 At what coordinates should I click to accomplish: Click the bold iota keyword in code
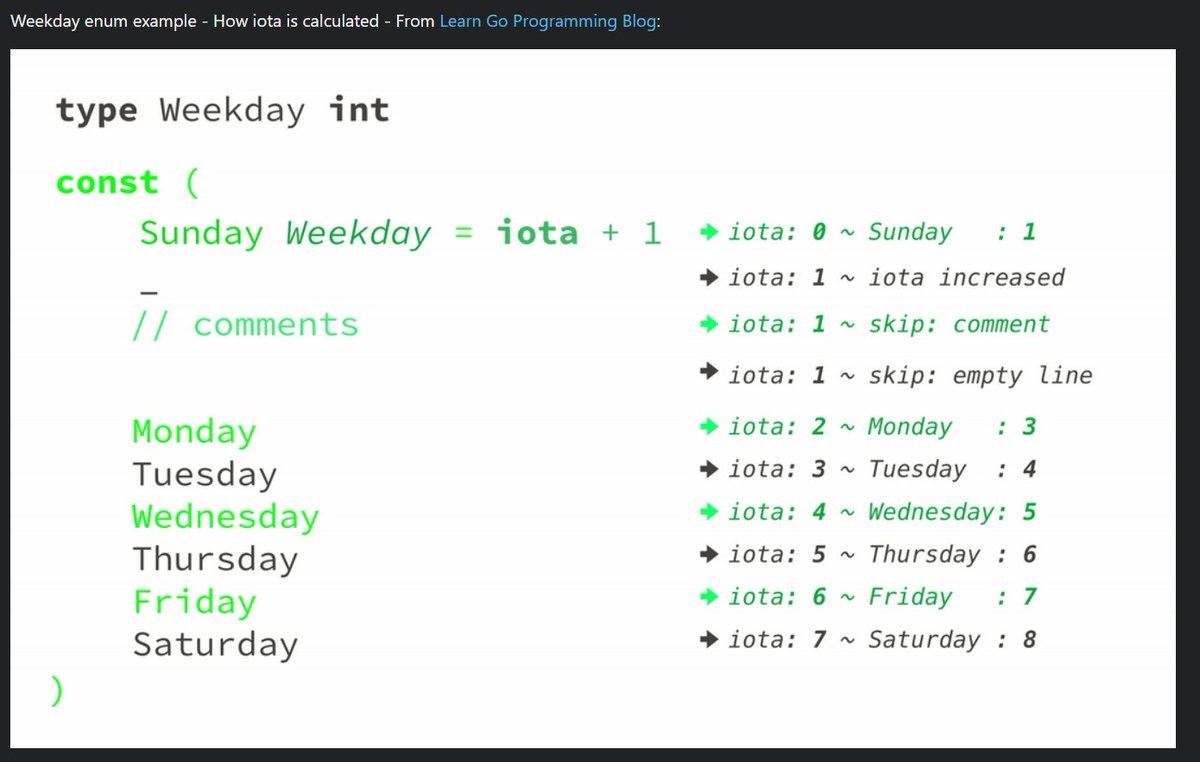point(538,233)
